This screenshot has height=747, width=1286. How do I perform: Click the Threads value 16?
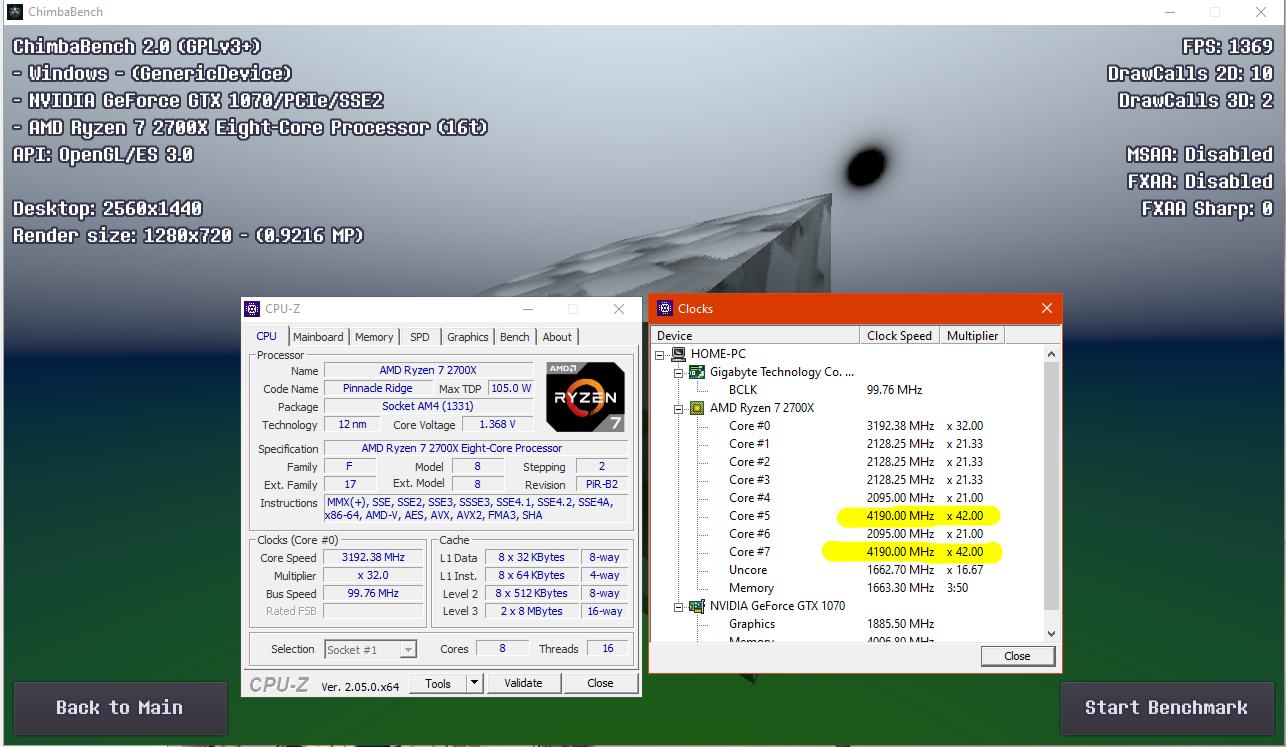(608, 649)
